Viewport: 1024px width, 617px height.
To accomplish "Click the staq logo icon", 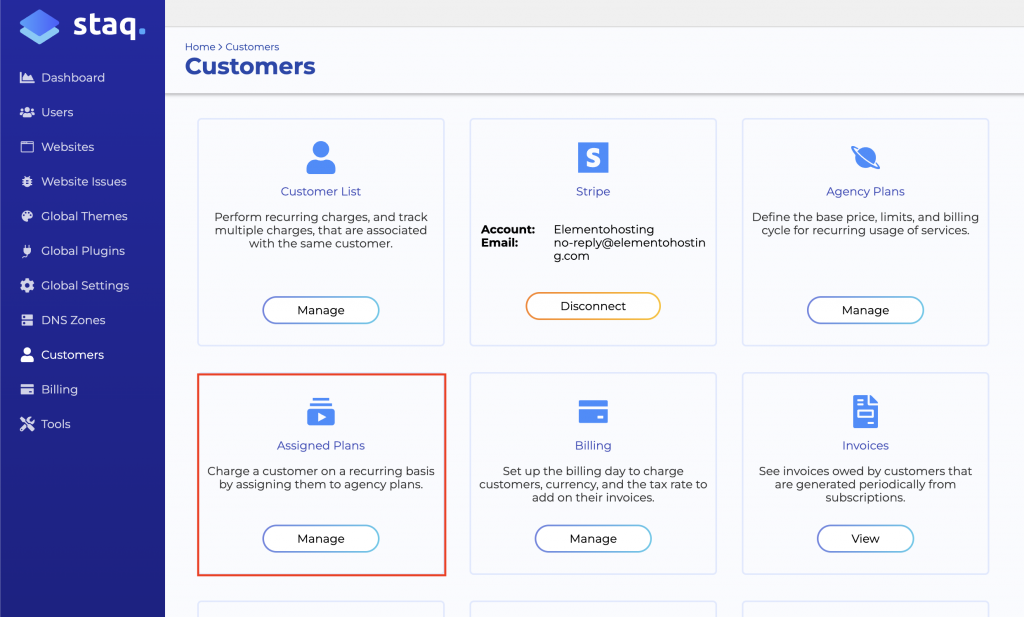I will (39, 27).
